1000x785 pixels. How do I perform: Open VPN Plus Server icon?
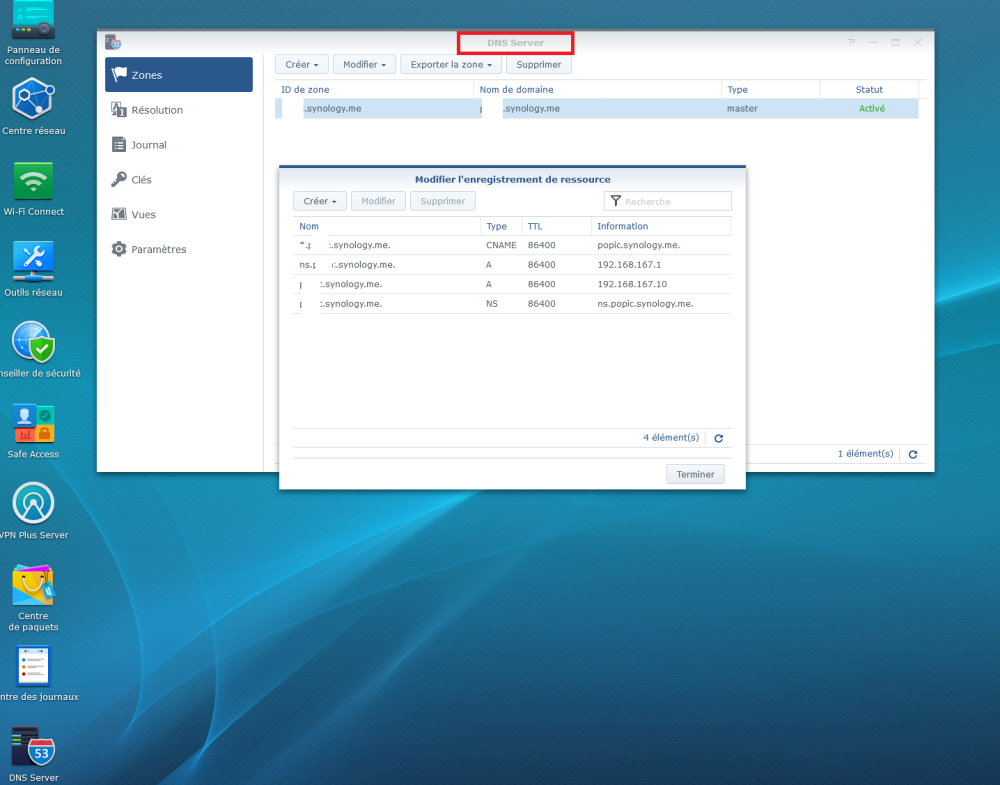click(x=33, y=504)
